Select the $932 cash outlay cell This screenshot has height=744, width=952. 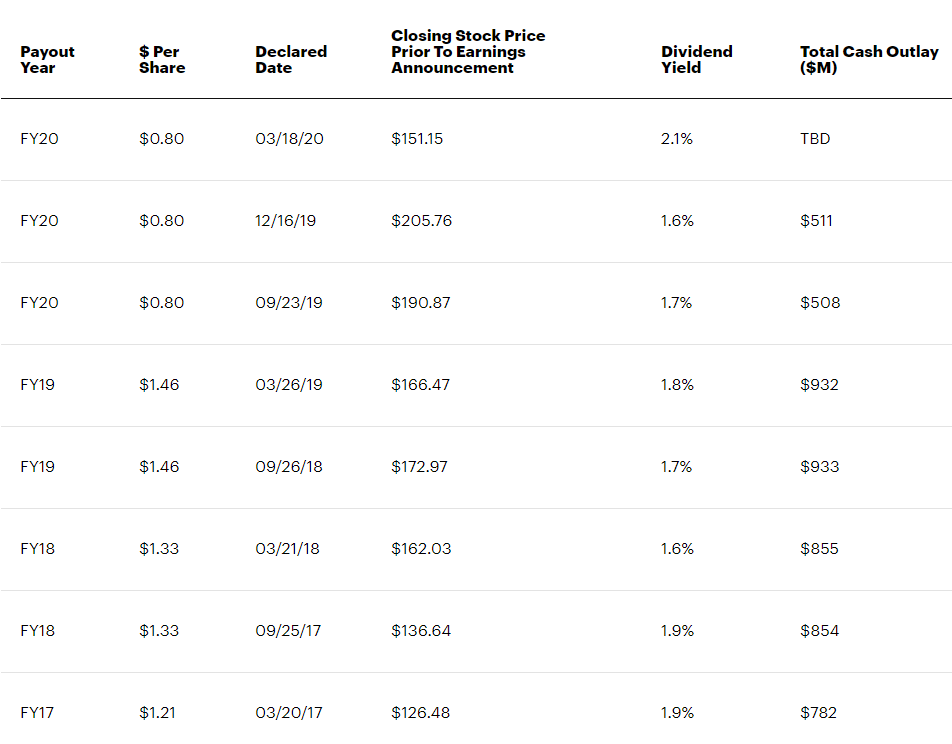(819, 385)
